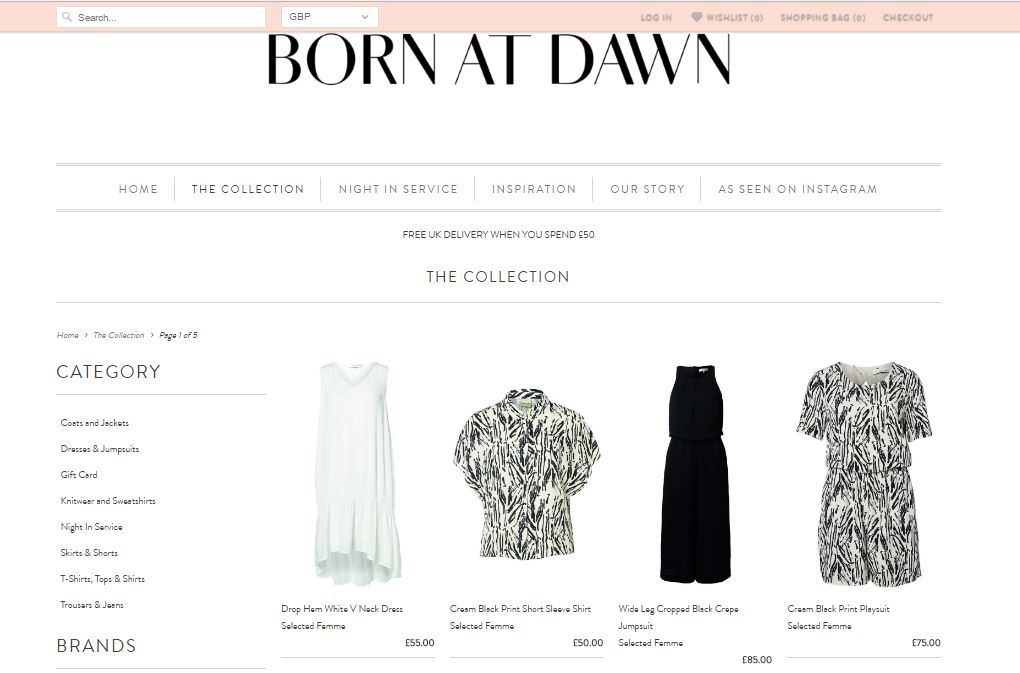Screen dimensions: 1020x673
Task: Select Coats and Jackets category
Action: (94, 423)
